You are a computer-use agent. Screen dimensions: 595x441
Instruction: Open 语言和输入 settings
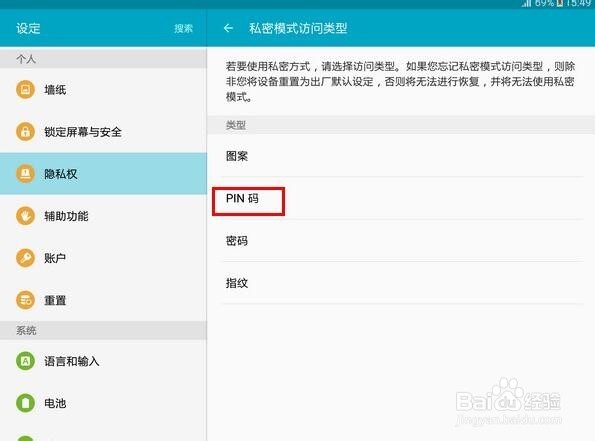(x=103, y=361)
